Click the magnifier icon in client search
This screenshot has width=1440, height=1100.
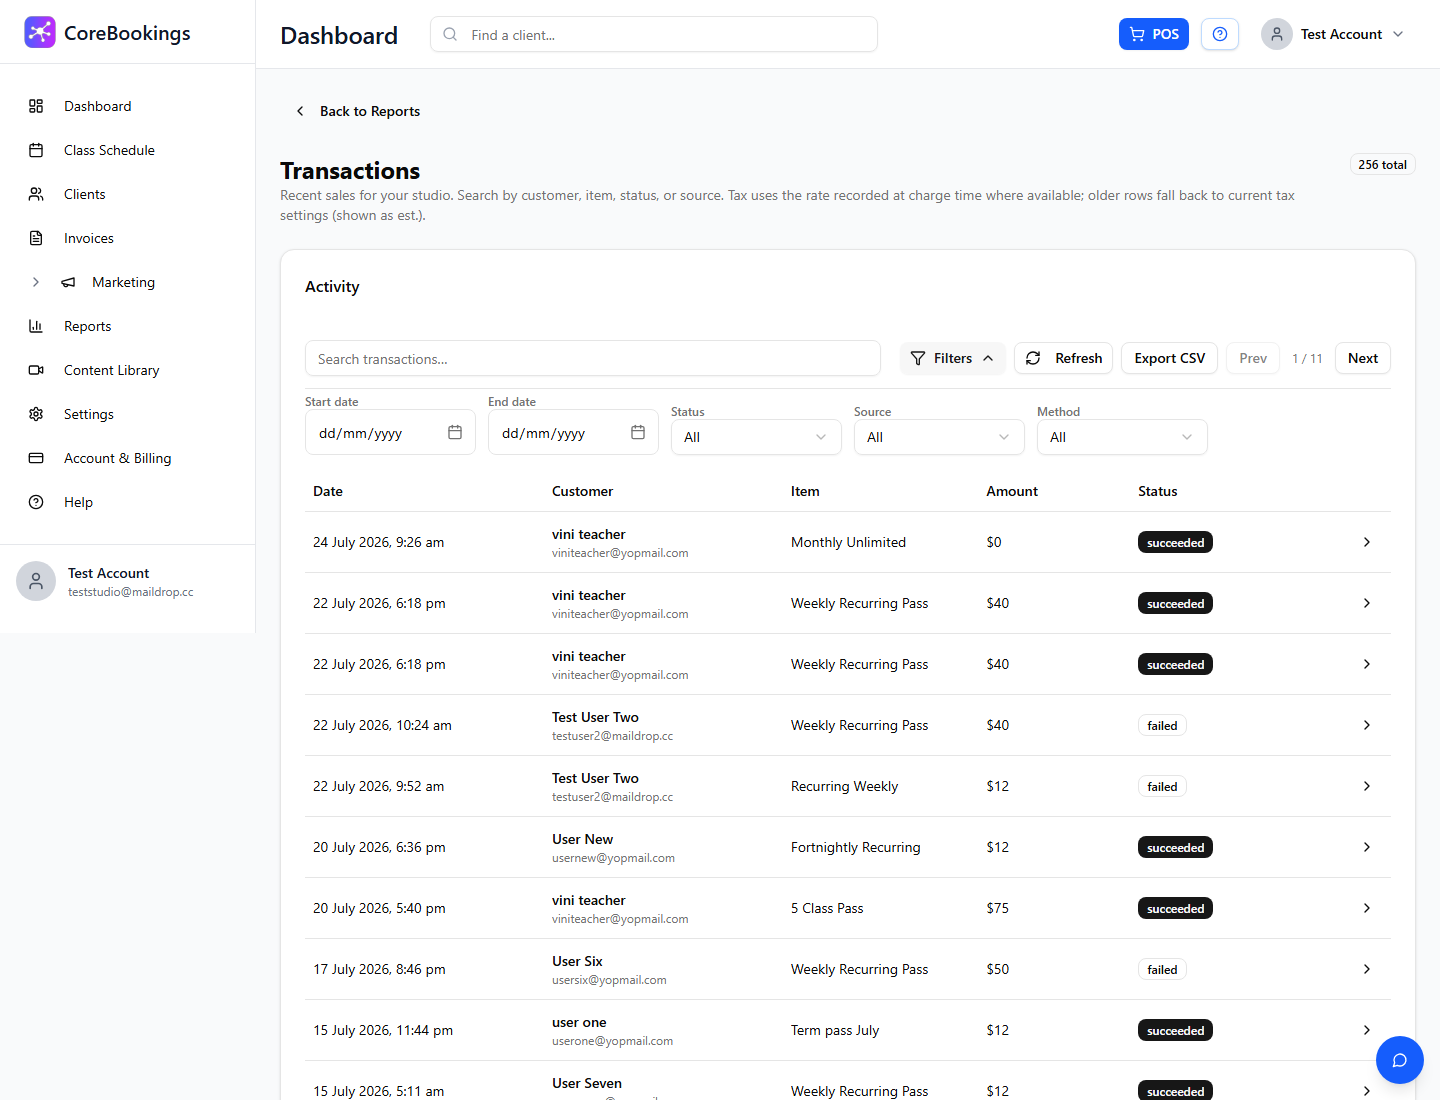coord(450,34)
